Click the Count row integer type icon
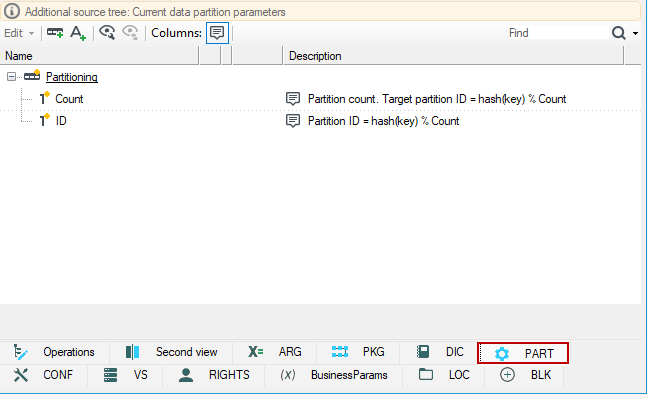Image resolution: width=648 pixels, height=399 pixels. (44, 98)
